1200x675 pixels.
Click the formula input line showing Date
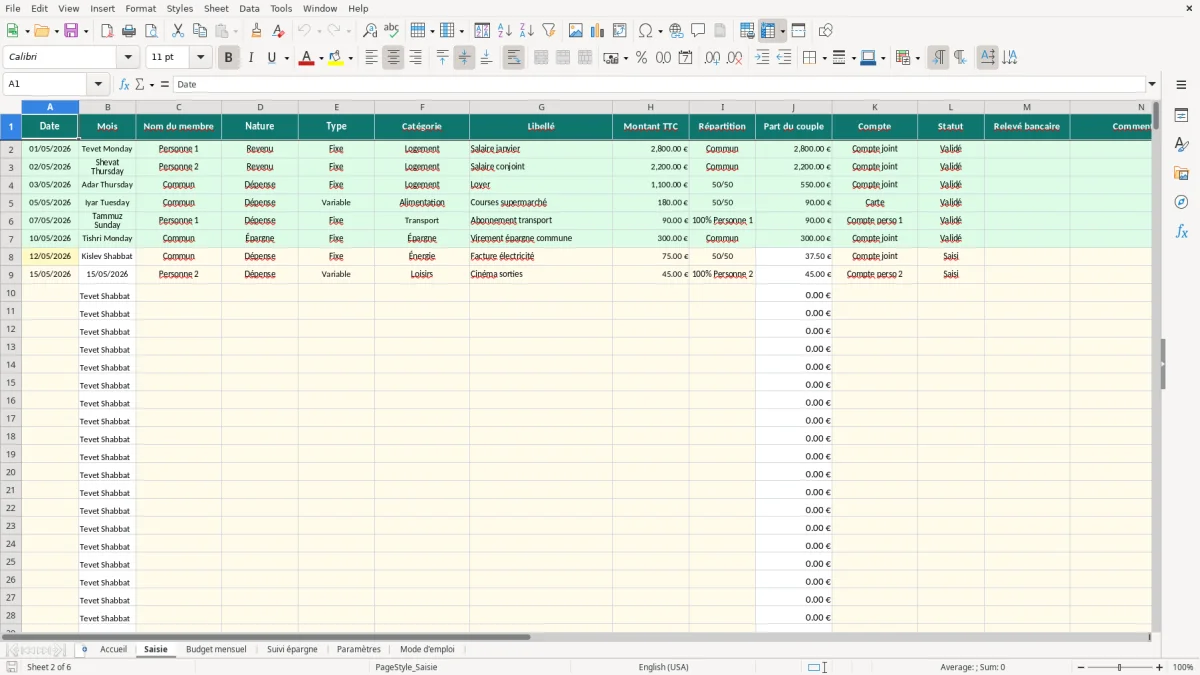point(659,84)
